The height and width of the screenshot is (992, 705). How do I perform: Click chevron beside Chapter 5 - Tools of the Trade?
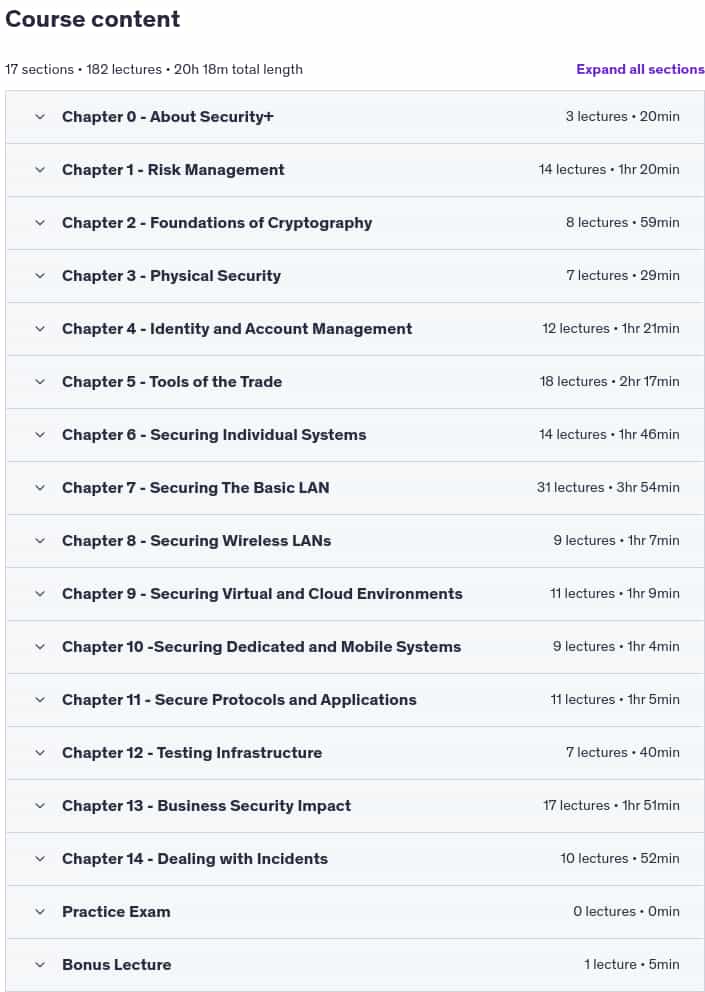click(x=40, y=382)
